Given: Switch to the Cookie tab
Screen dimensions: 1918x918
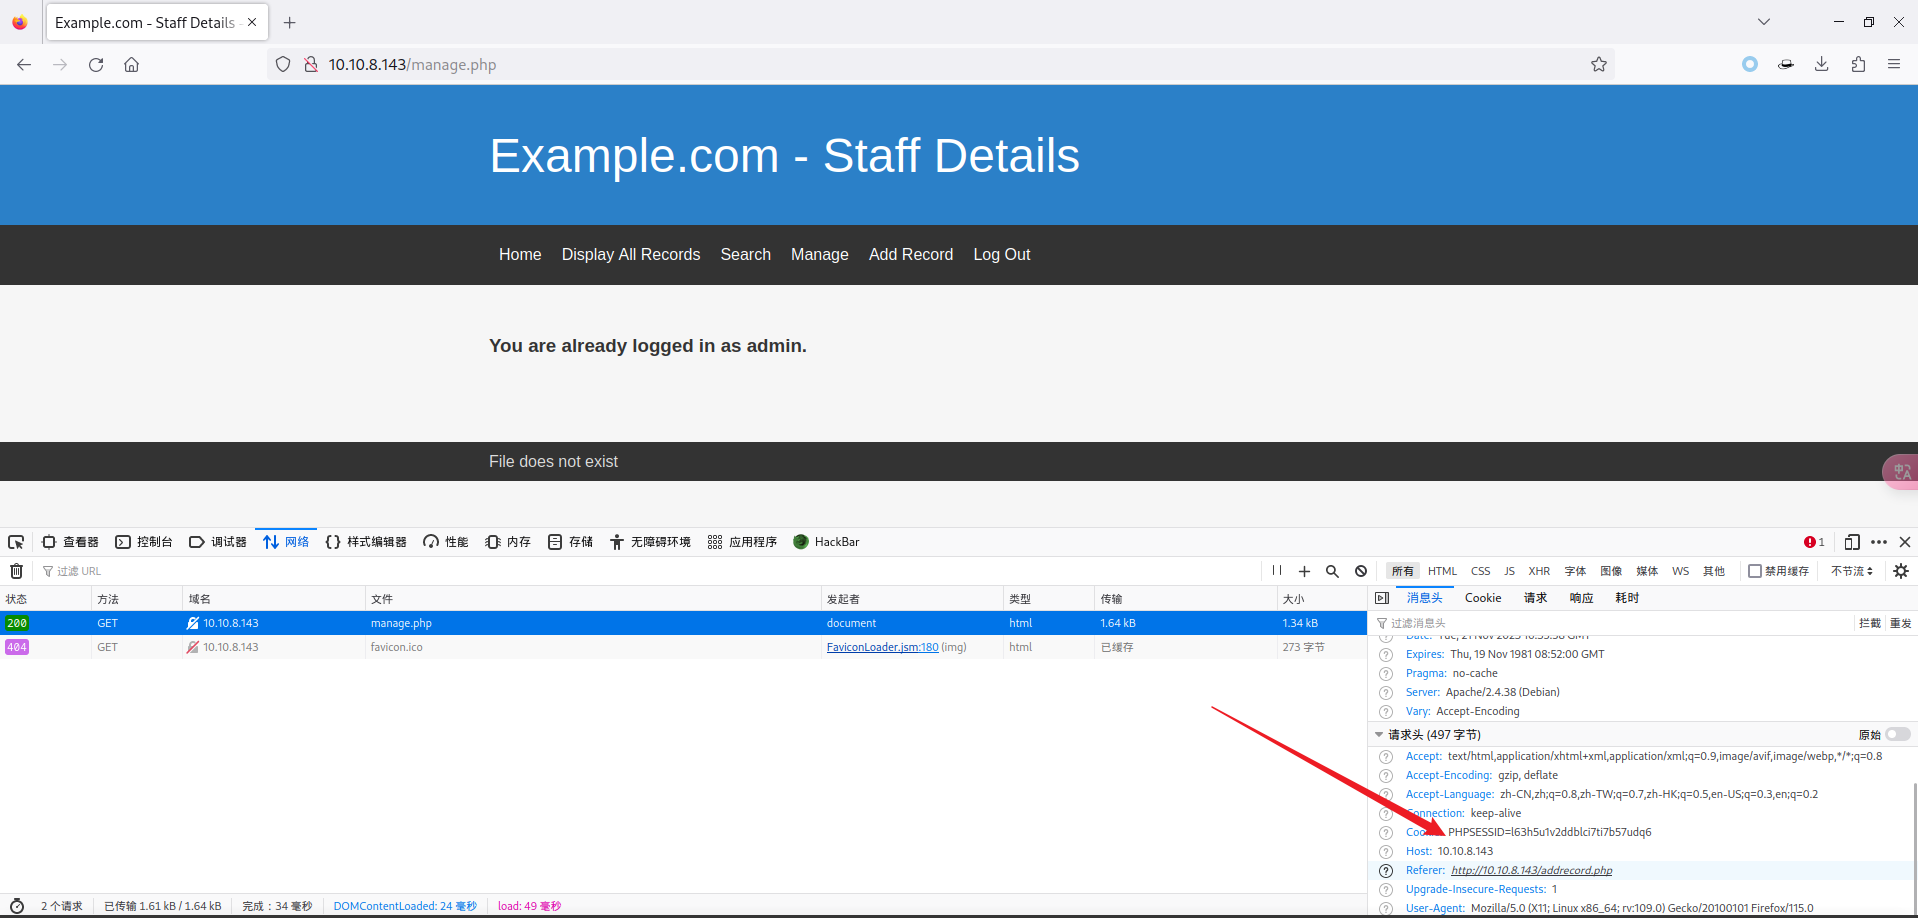Looking at the screenshot, I should [1483, 598].
